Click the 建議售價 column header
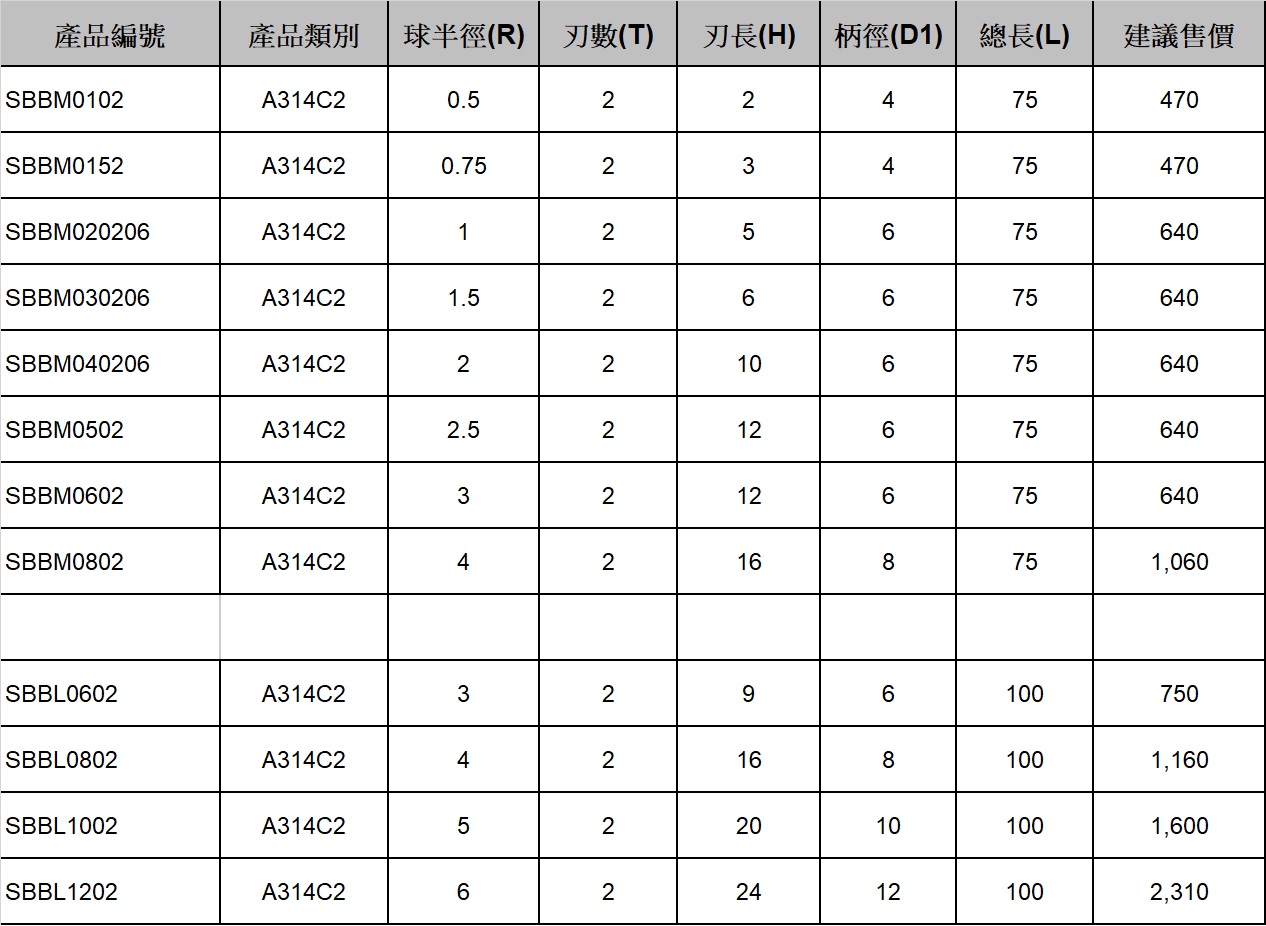 tap(1179, 34)
